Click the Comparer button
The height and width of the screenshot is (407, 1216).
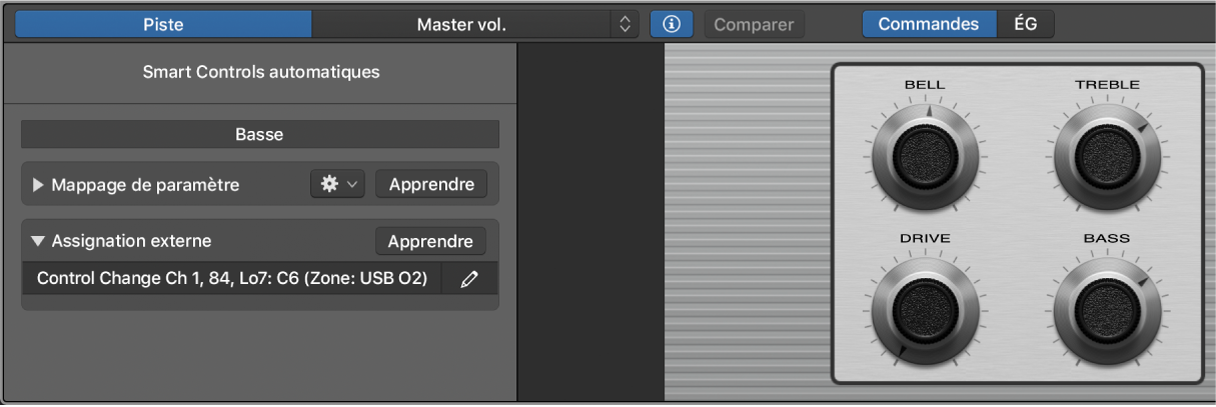point(753,24)
